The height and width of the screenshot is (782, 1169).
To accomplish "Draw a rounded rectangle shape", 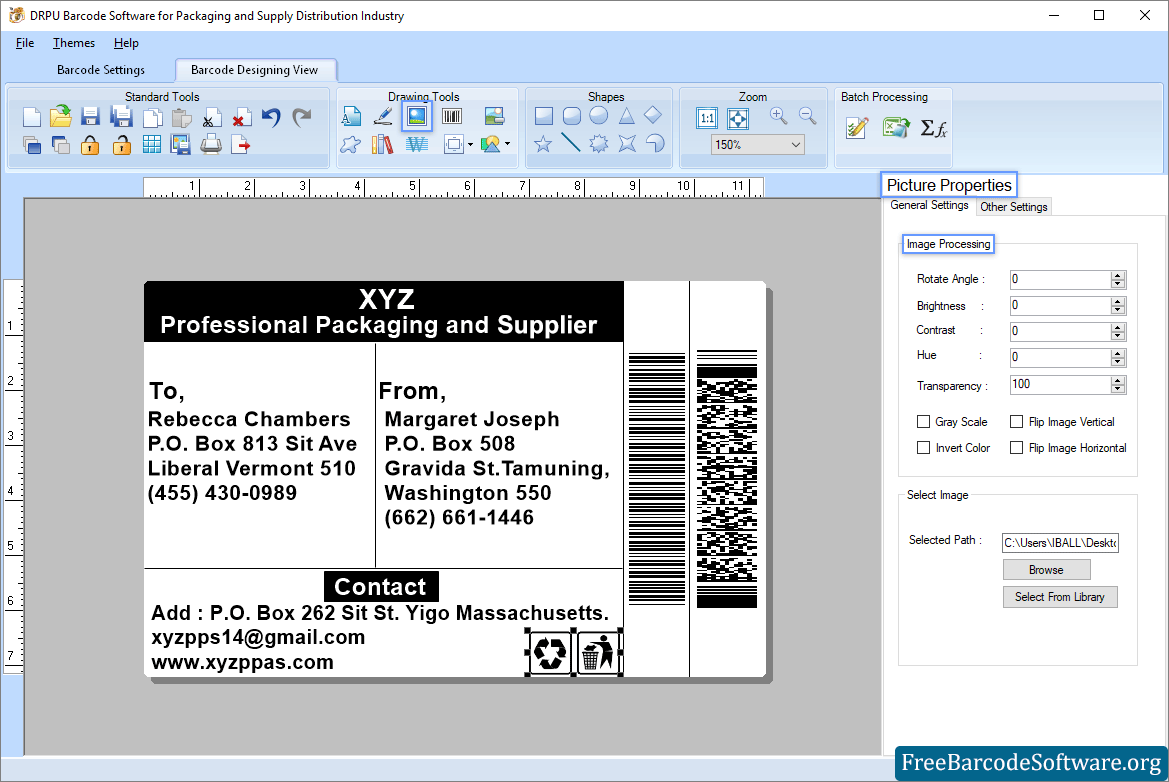I will 572,116.
